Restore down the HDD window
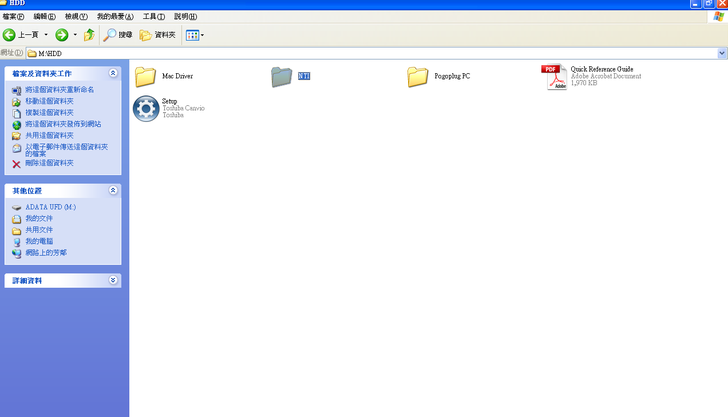This screenshot has height=417, width=728. tap(708, 3)
